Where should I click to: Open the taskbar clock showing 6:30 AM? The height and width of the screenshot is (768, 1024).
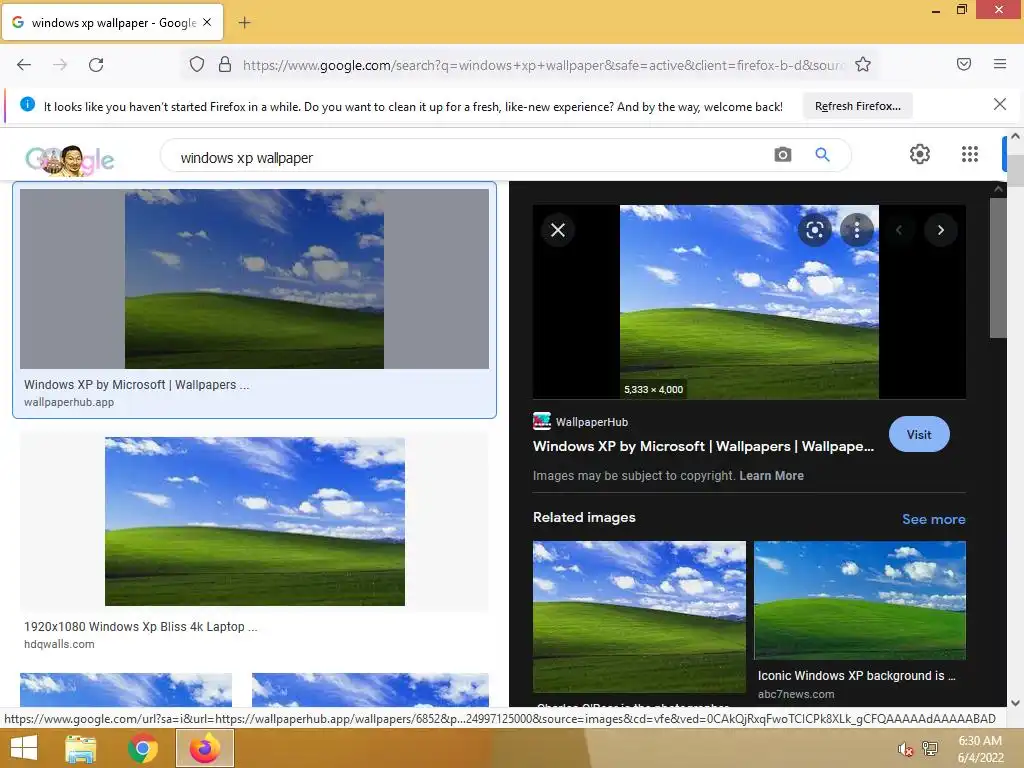point(980,749)
